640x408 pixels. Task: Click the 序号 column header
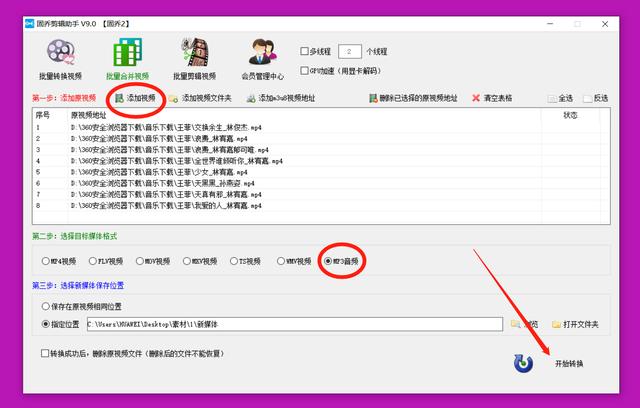click(50, 115)
